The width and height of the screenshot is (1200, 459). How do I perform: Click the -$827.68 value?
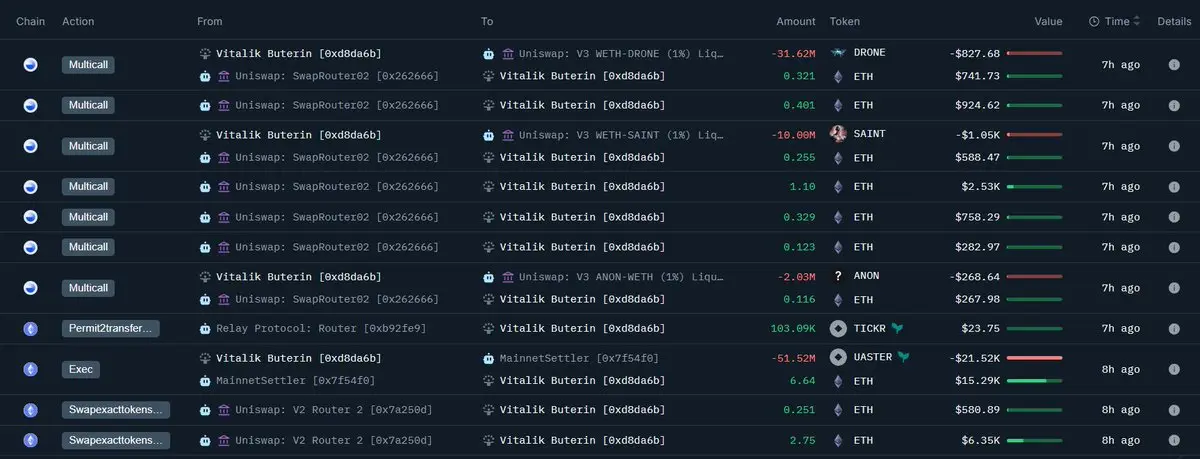point(974,53)
